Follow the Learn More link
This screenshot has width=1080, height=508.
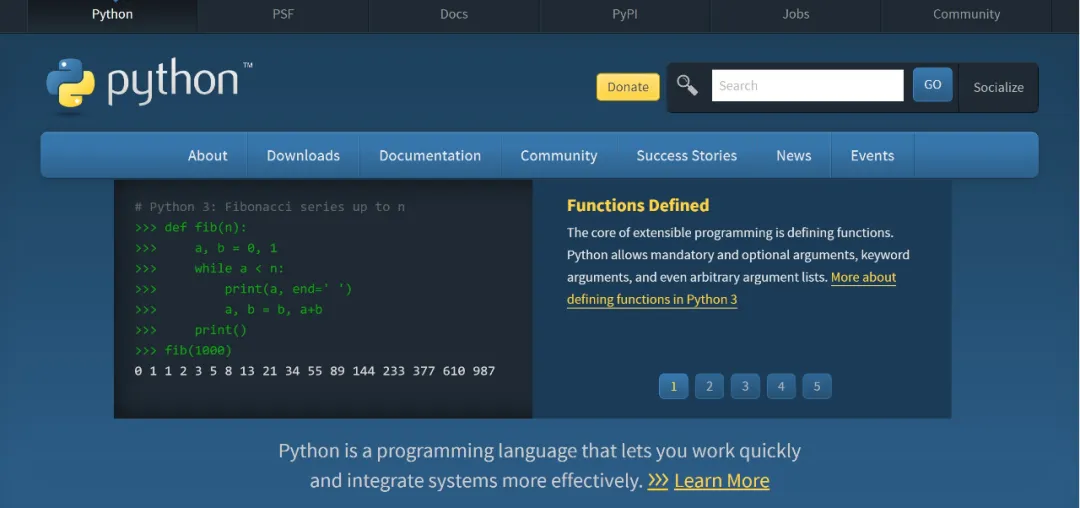[722, 480]
